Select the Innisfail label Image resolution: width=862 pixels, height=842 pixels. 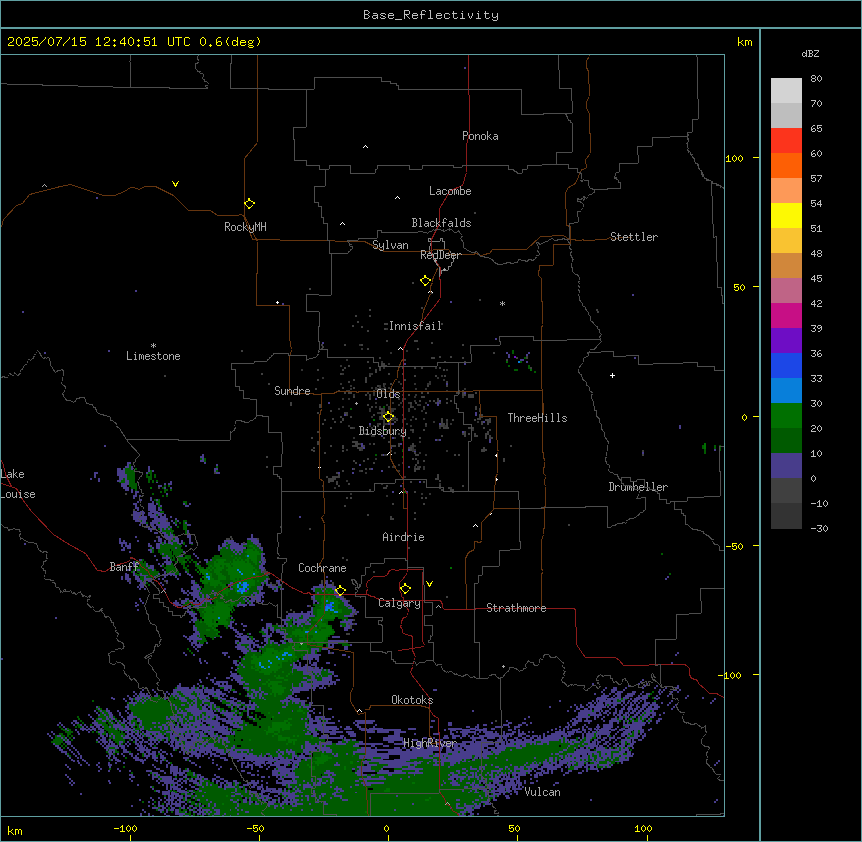pos(416,326)
